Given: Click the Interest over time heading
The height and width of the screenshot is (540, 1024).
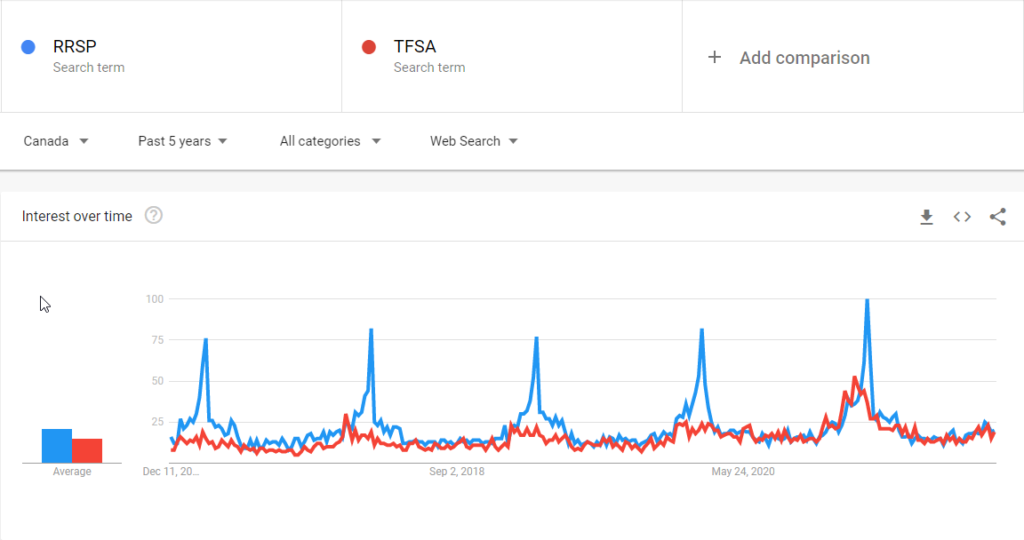Looking at the screenshot, I should point(77,216).
